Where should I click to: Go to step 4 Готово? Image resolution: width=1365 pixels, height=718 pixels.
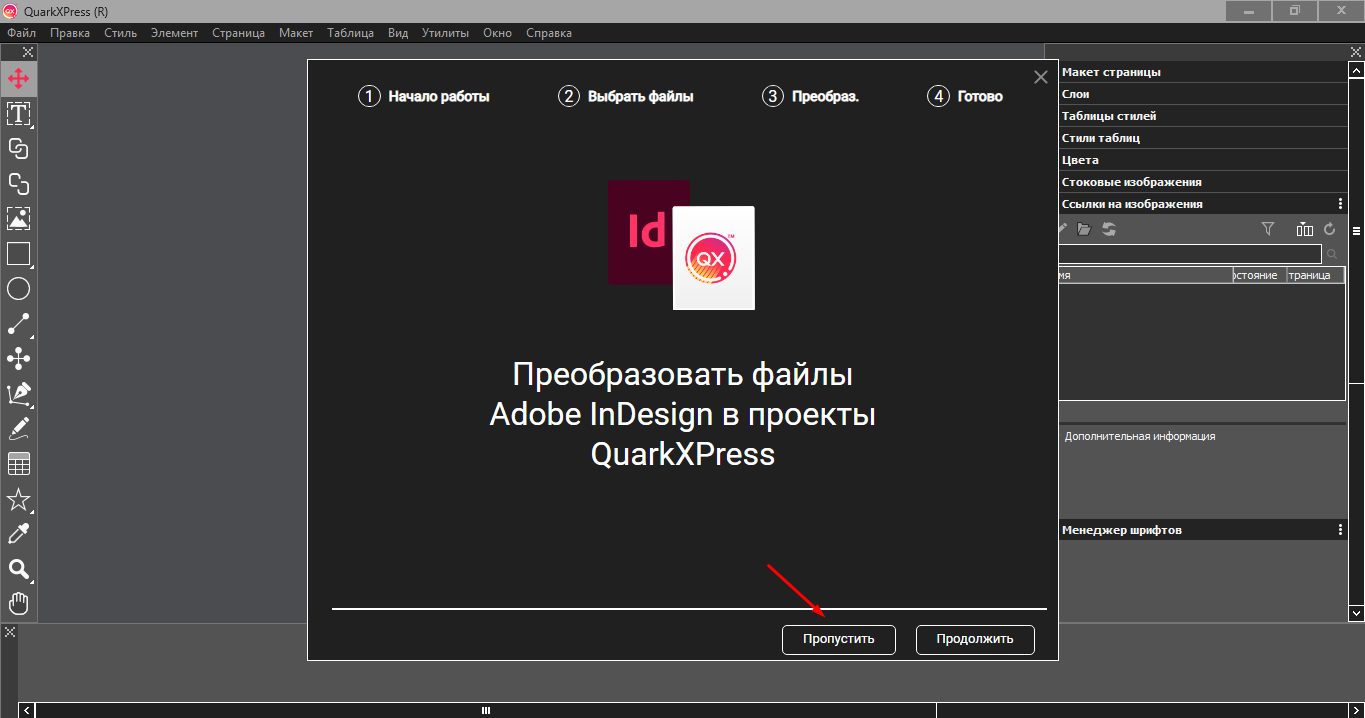[965, 96]
